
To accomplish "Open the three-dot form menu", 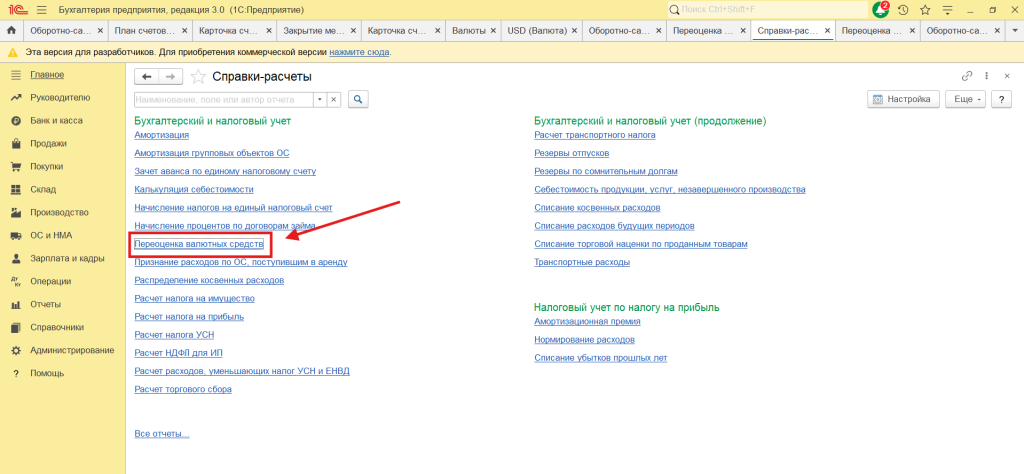I will pos(986,76).
